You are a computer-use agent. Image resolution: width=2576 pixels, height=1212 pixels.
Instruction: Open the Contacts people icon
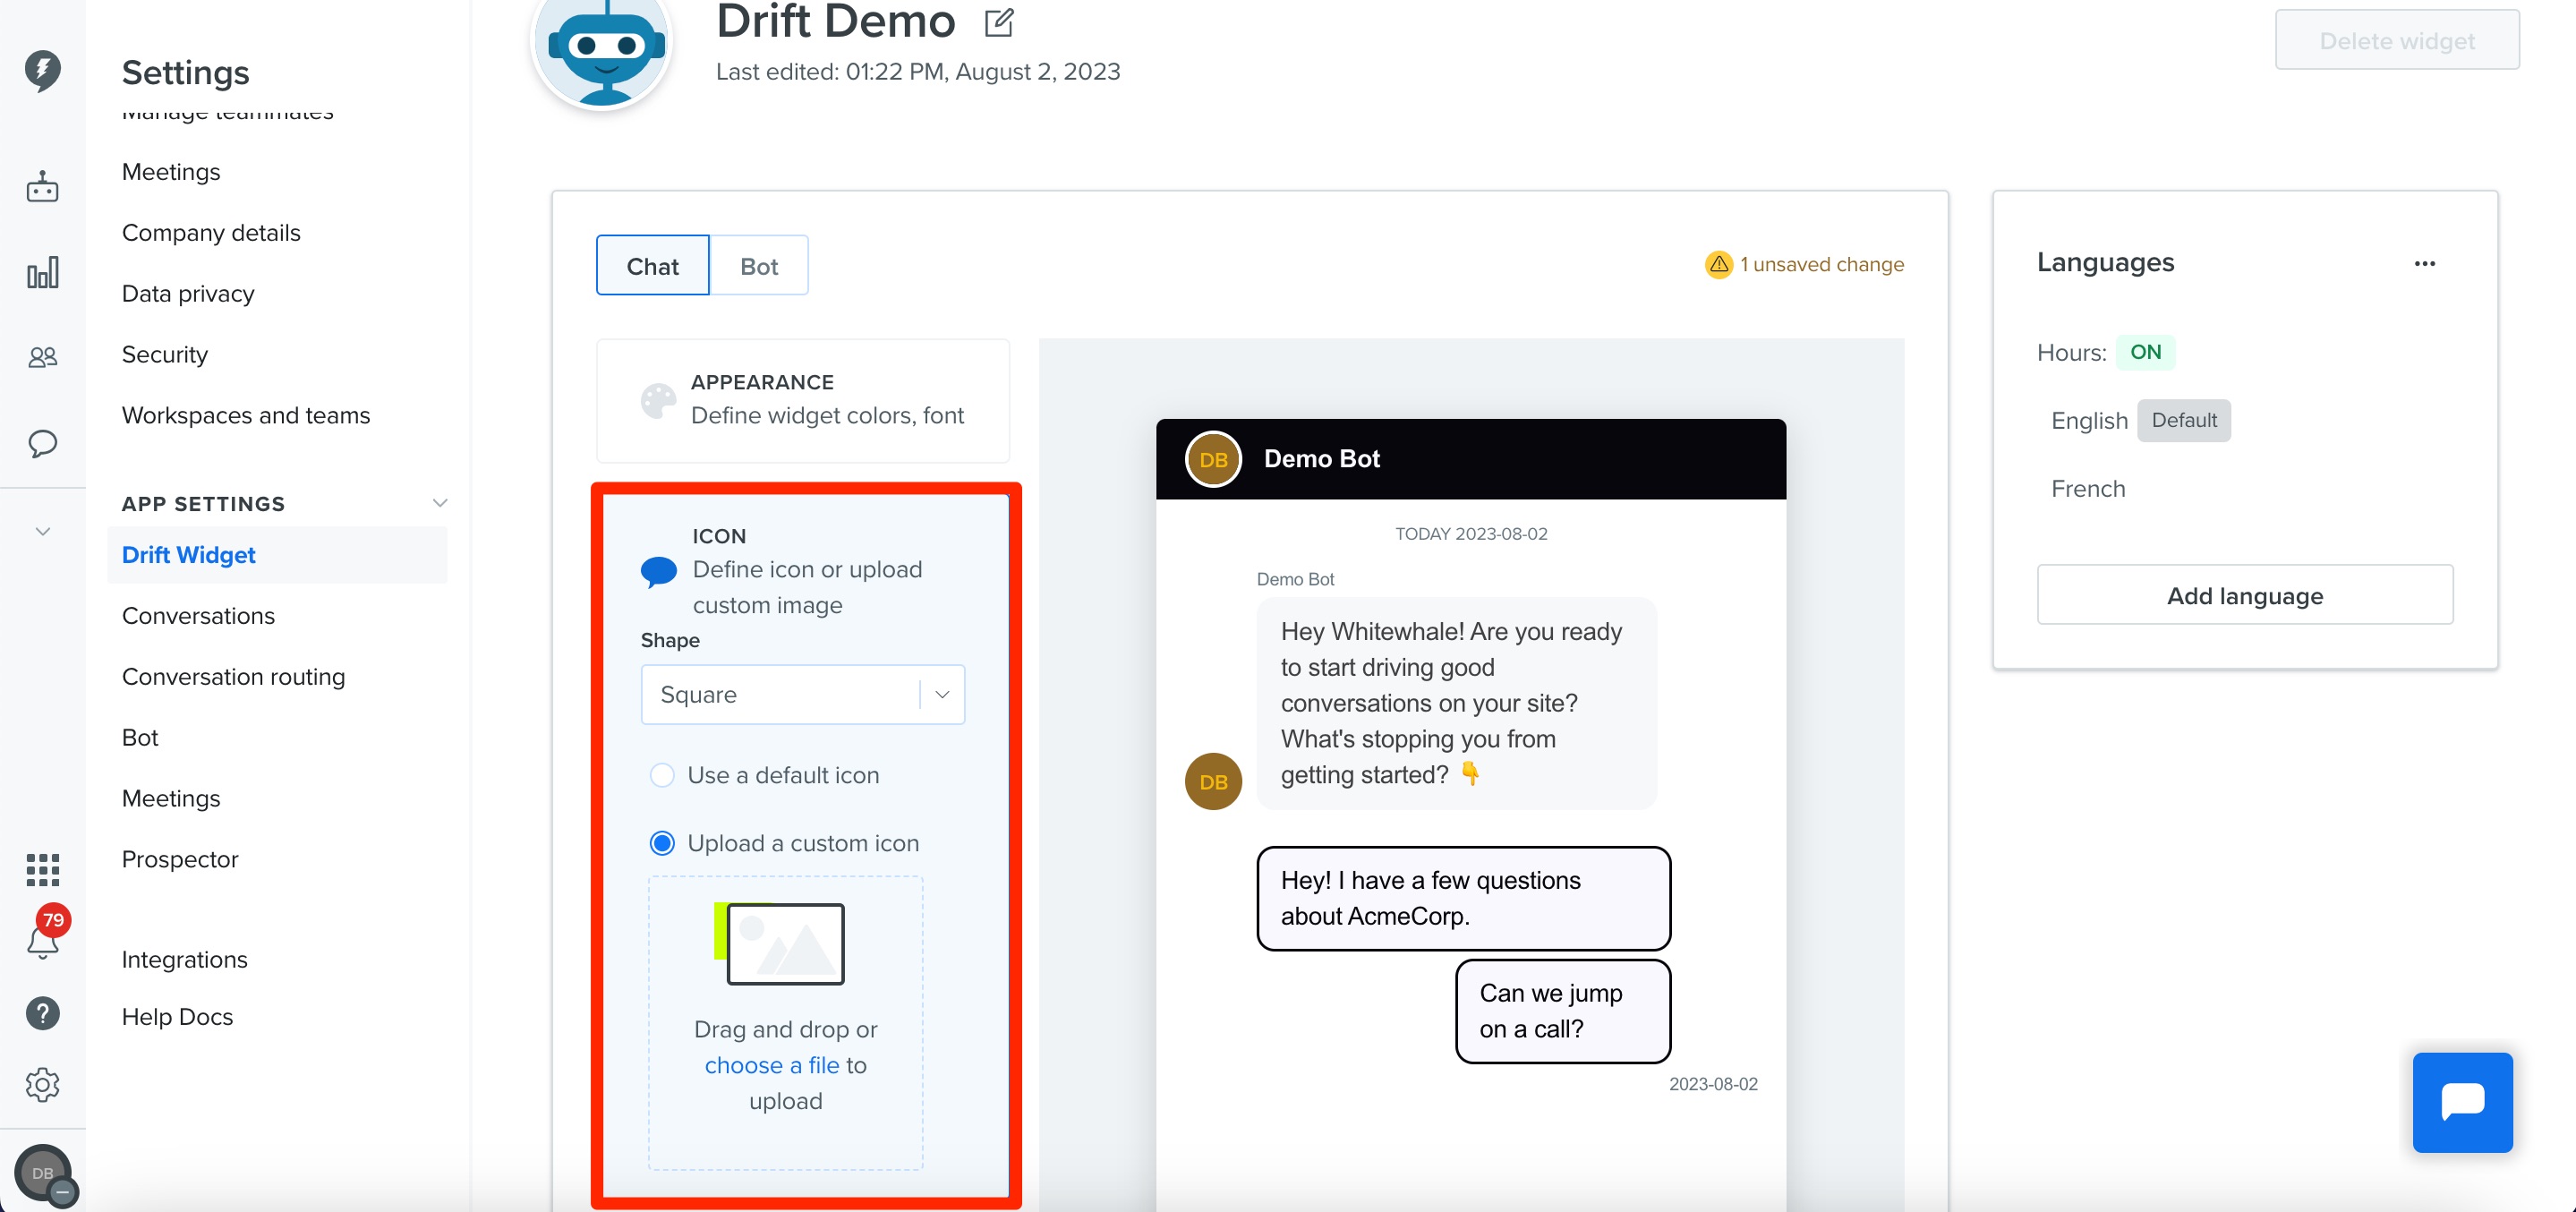pyautogui.click(x=42, y=357)
